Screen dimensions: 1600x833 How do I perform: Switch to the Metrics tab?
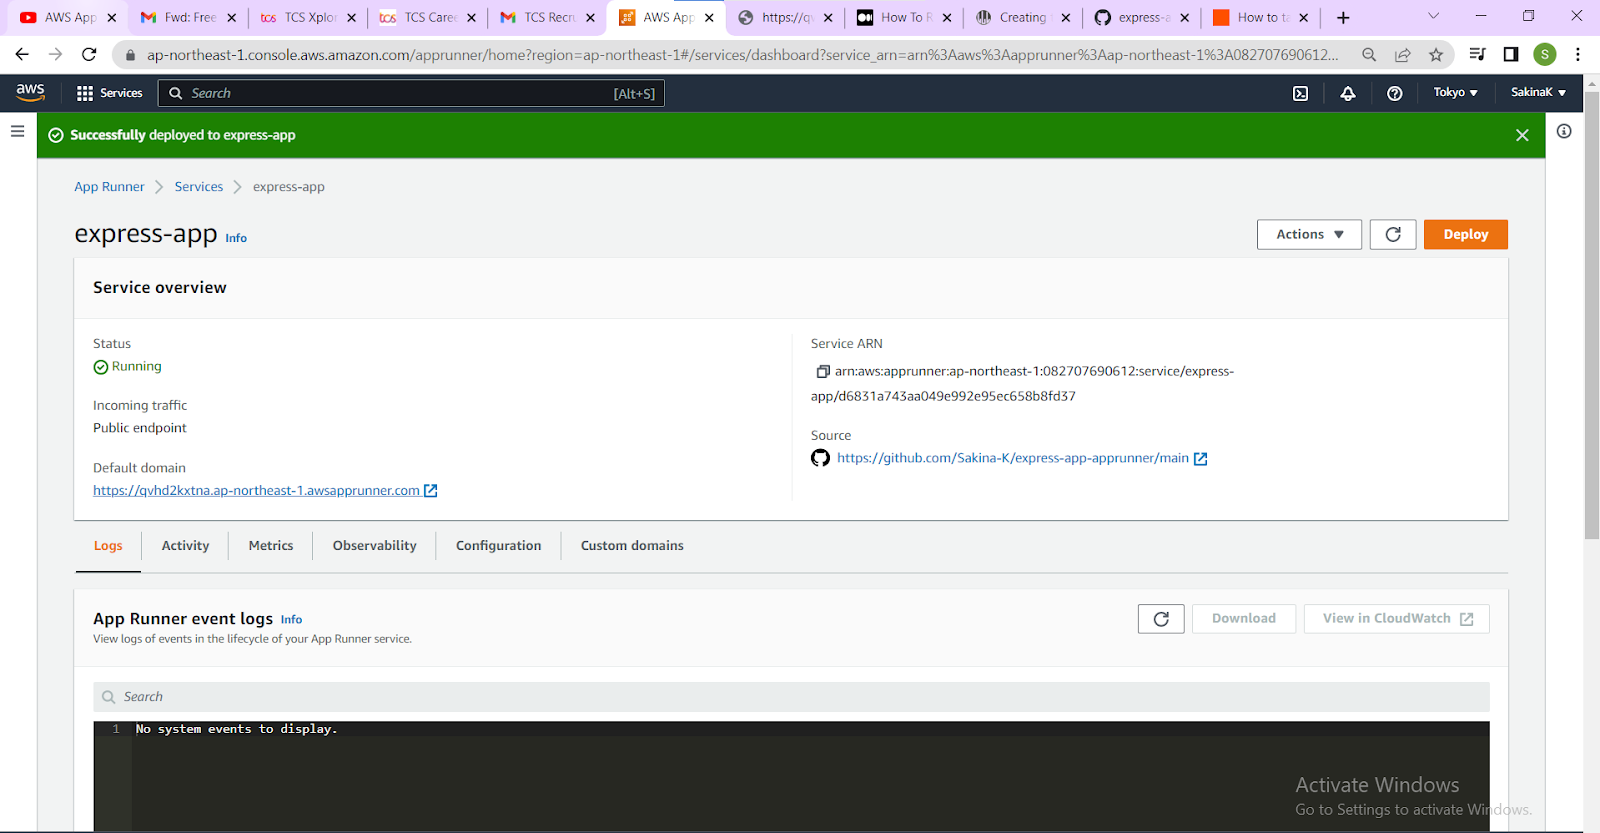pos(271,546)
